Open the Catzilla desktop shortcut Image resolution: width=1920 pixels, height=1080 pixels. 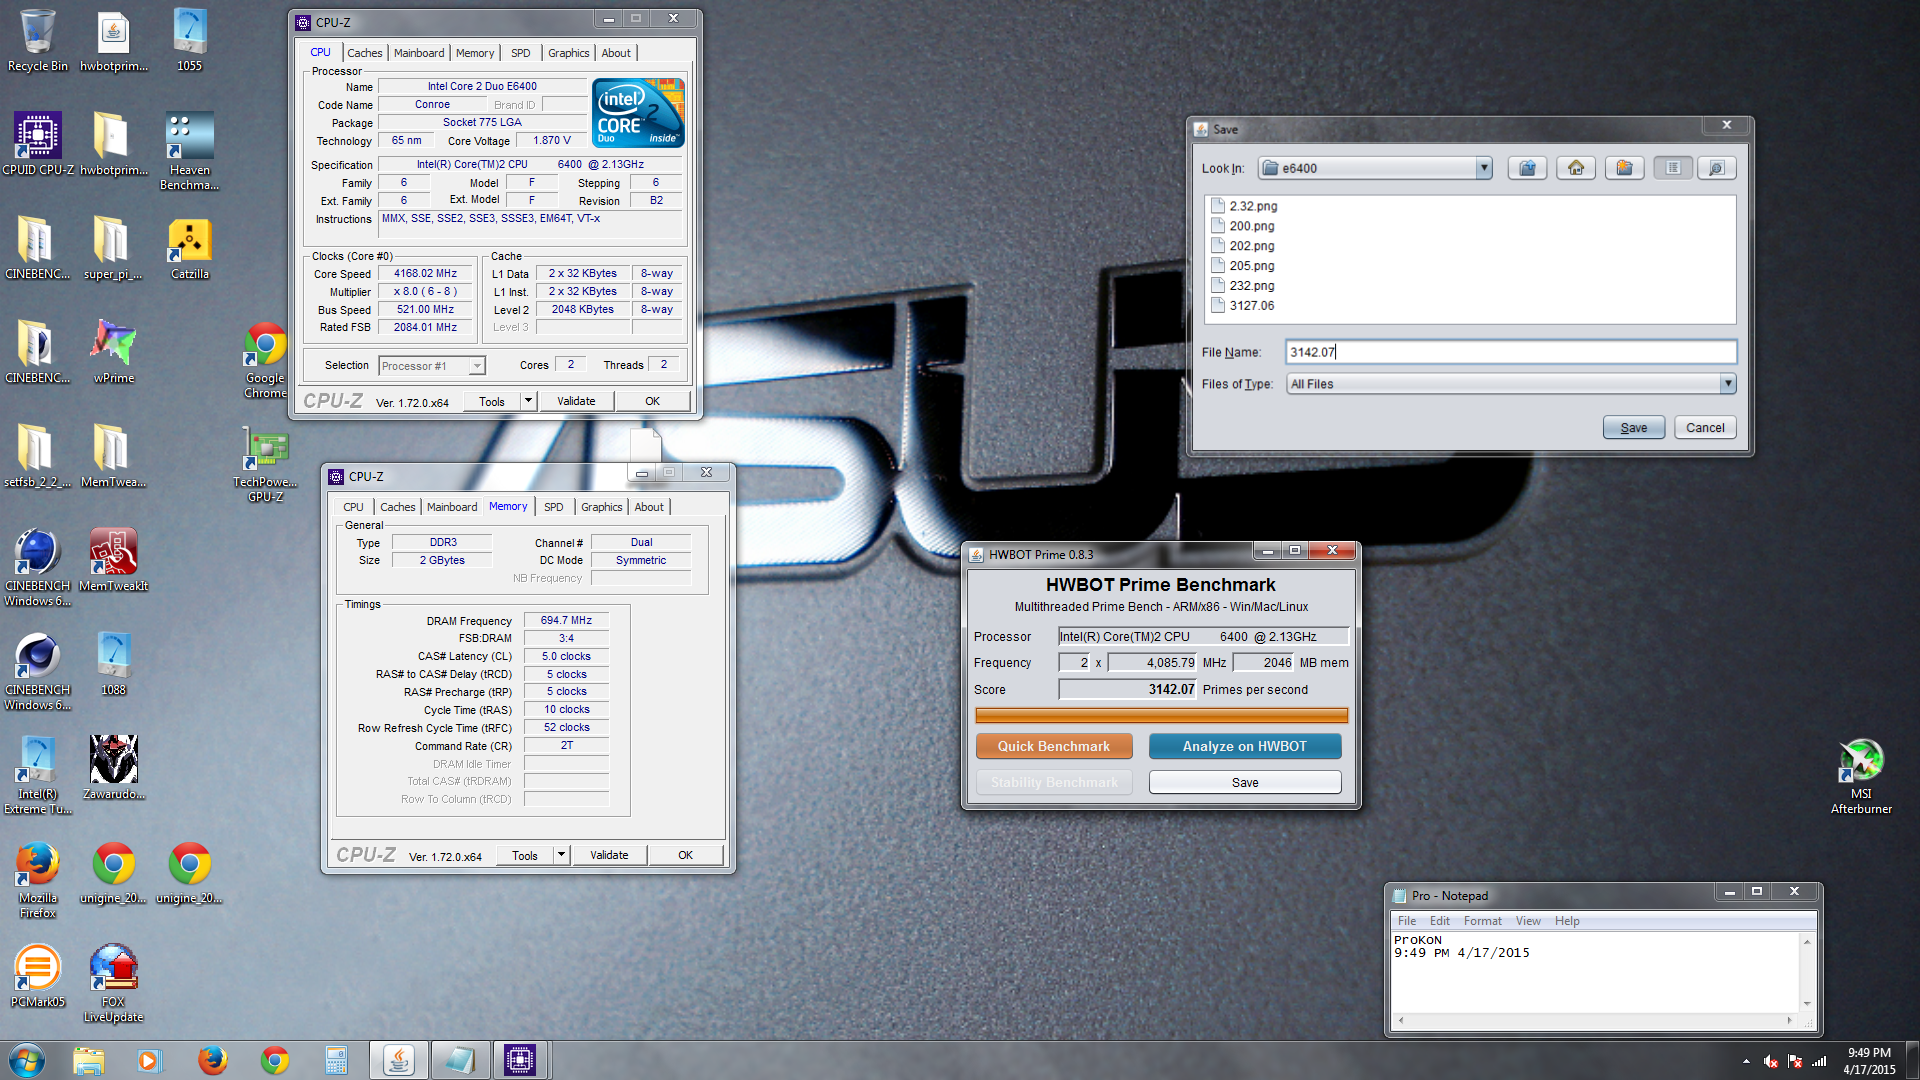(189, 248)
